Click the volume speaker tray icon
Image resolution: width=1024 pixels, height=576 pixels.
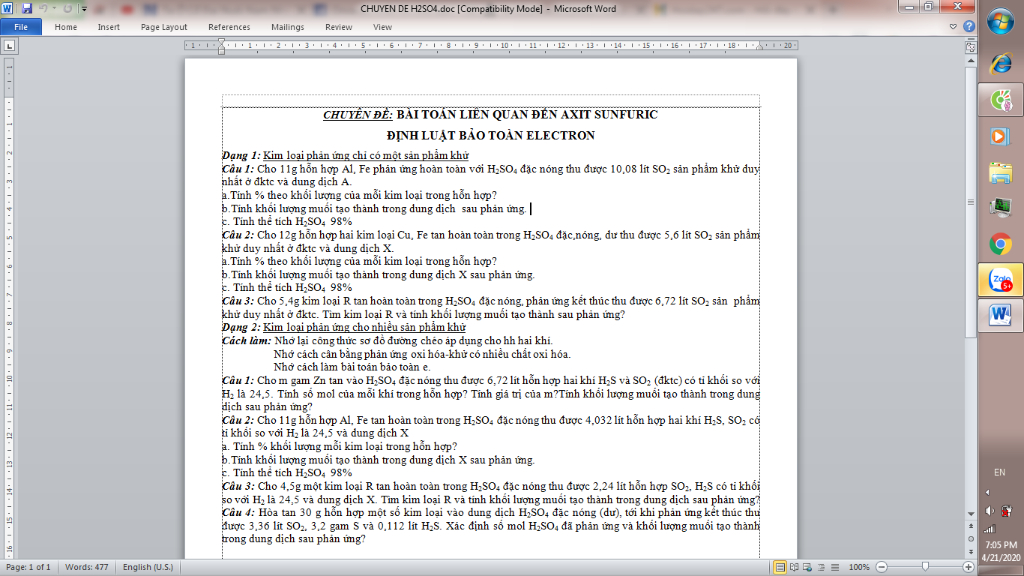coord(989,511)
